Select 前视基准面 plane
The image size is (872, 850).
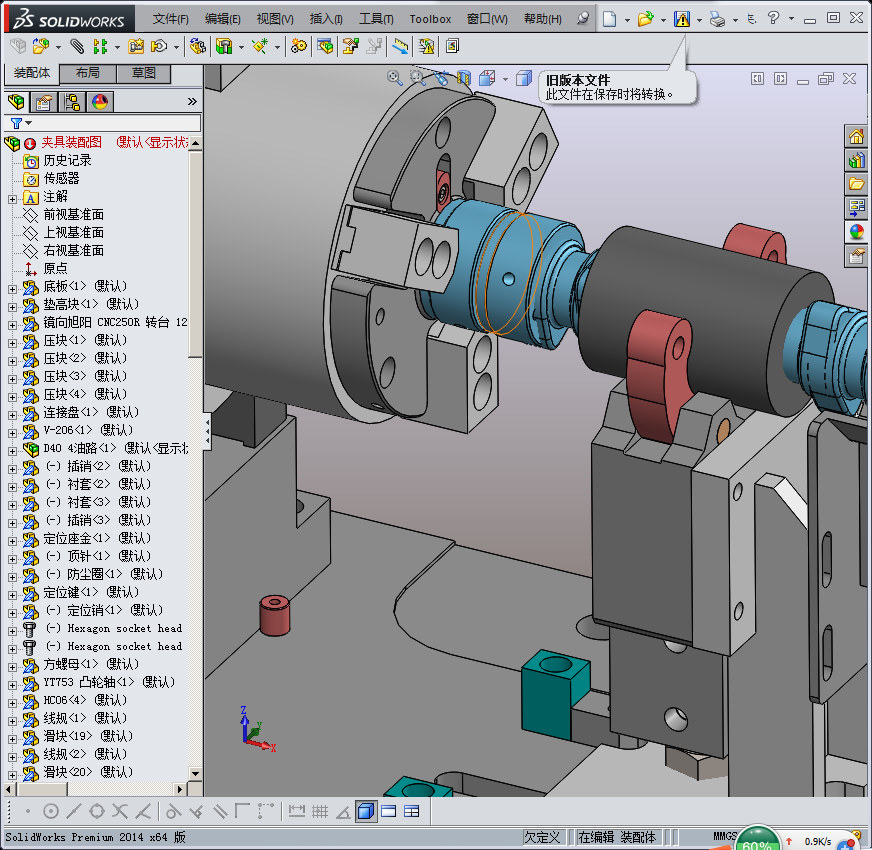(x=73, y=215)
